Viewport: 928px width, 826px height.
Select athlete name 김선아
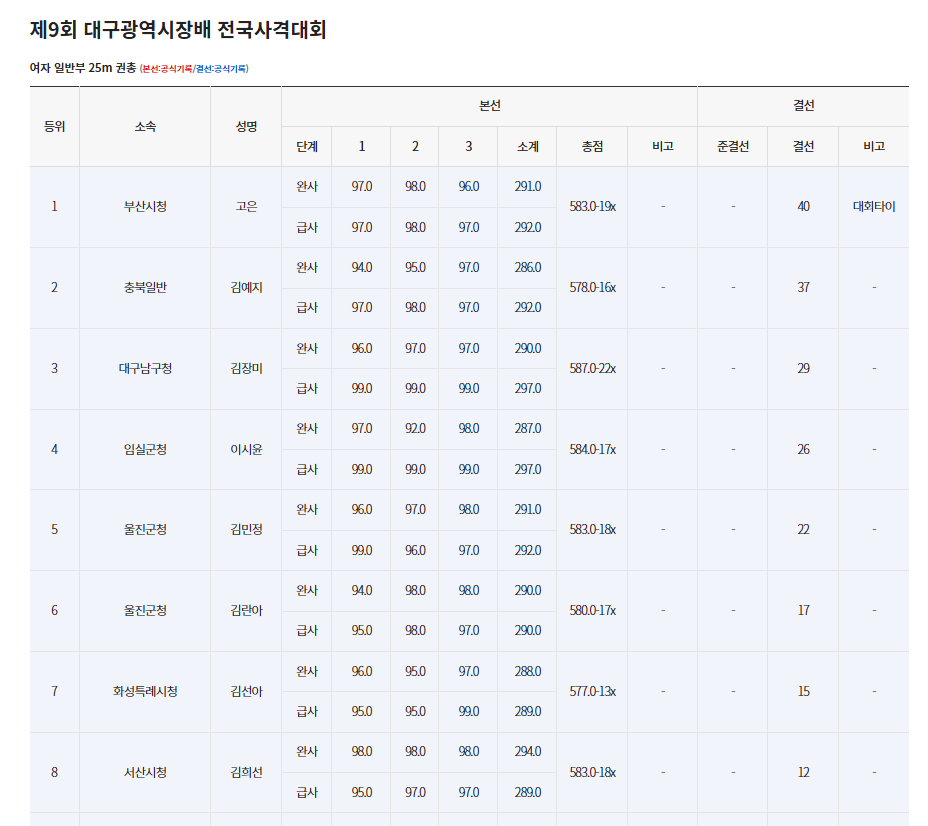(246, 692)
